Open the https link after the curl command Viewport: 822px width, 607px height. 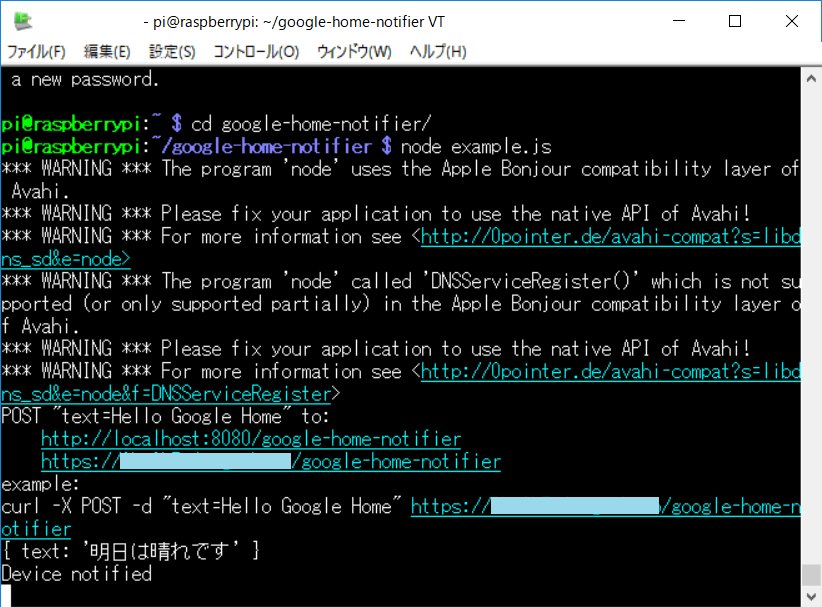tap(605, 507)
